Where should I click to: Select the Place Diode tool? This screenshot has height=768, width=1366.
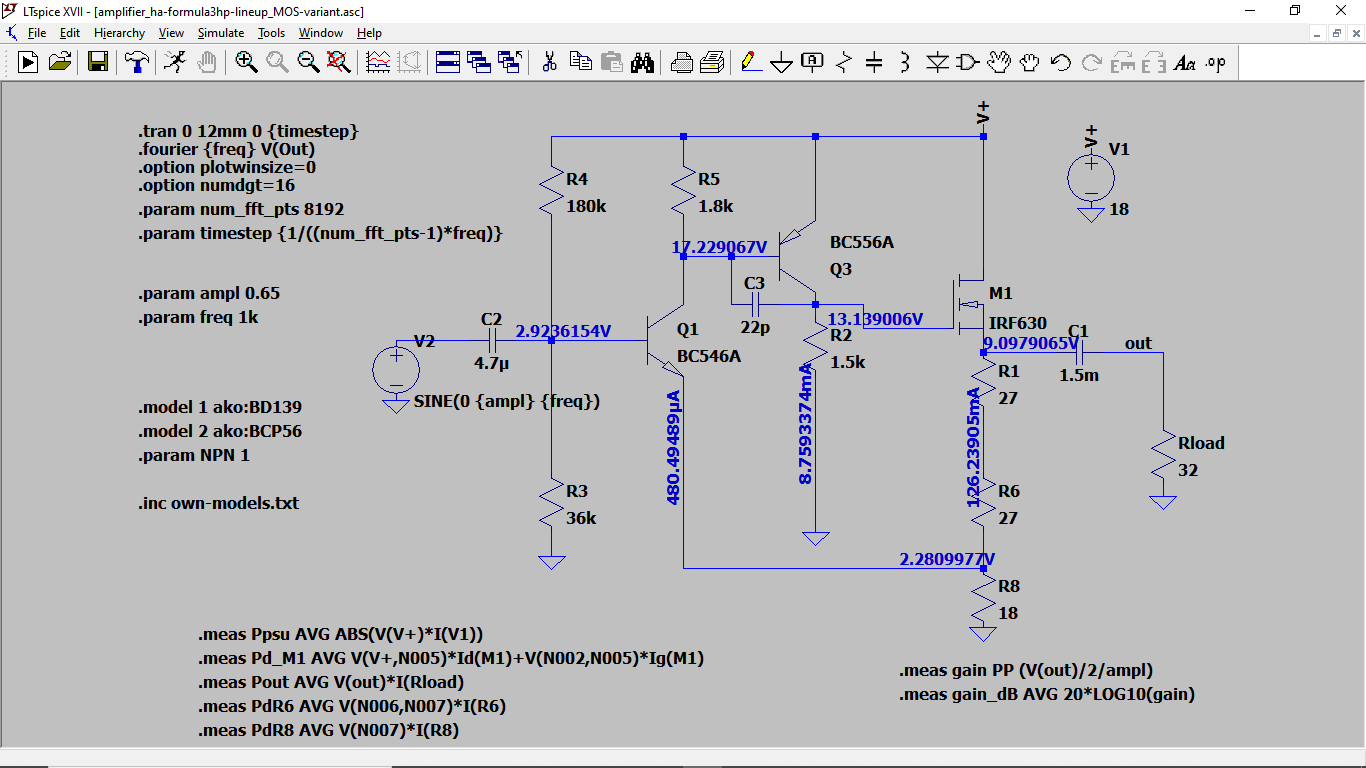937,62
